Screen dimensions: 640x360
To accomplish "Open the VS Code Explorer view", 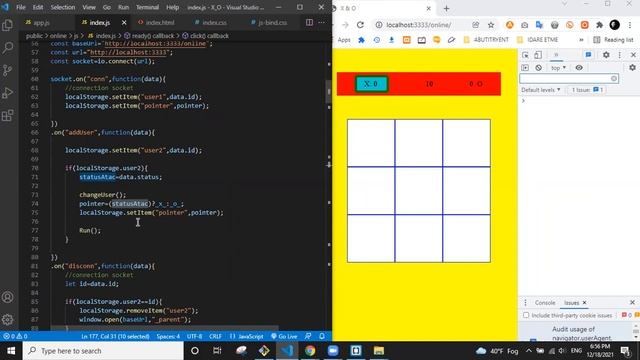I will coord(7,25).
